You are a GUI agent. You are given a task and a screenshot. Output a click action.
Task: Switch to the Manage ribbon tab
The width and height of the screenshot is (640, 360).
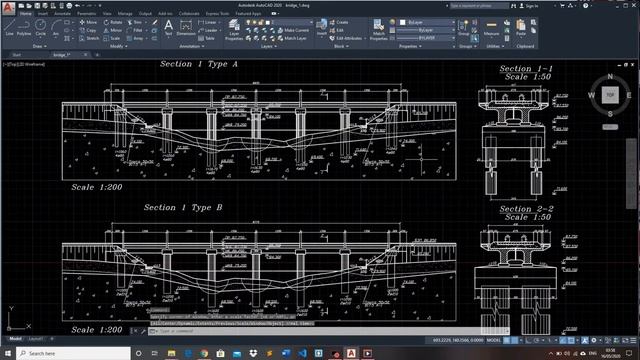tap(125, 13)
